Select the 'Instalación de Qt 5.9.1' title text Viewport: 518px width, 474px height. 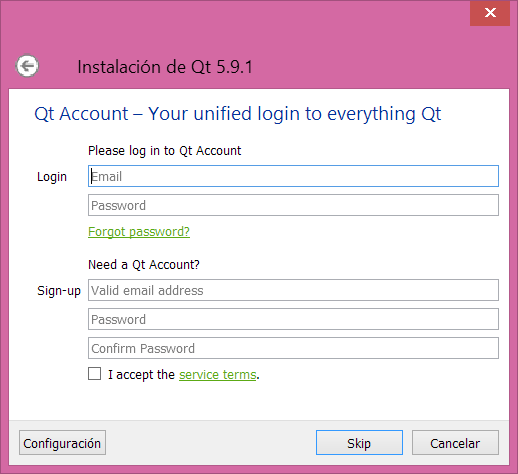[165, 67]
